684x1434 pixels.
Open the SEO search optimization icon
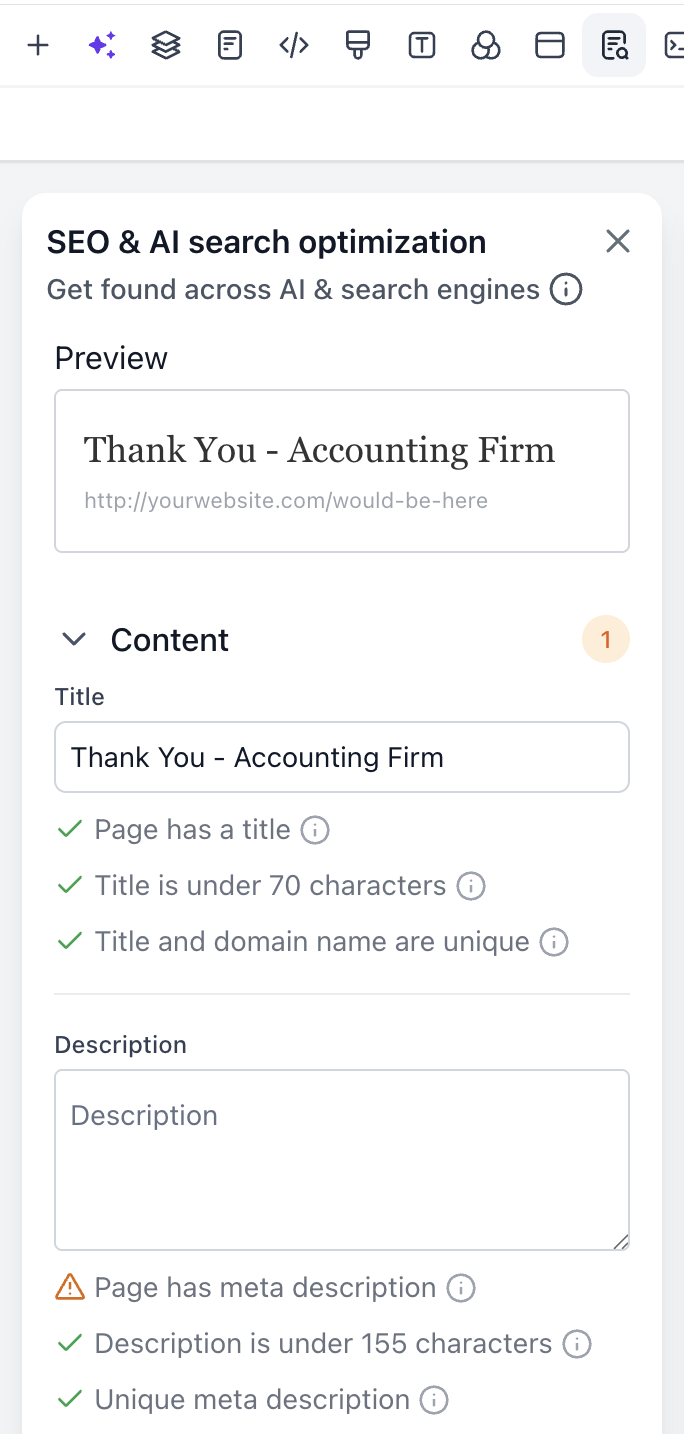pyautogui.click(x=613, y=45)
